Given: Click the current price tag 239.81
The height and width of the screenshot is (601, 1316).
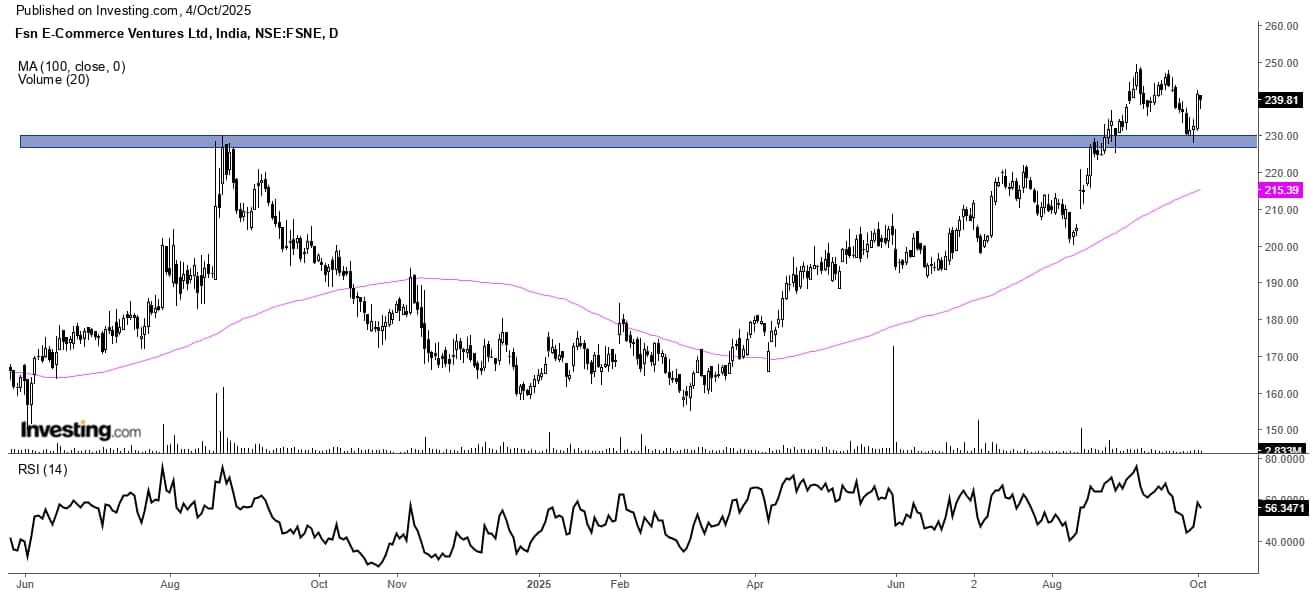Looking at the screenshot, I should click(1283, 100).
